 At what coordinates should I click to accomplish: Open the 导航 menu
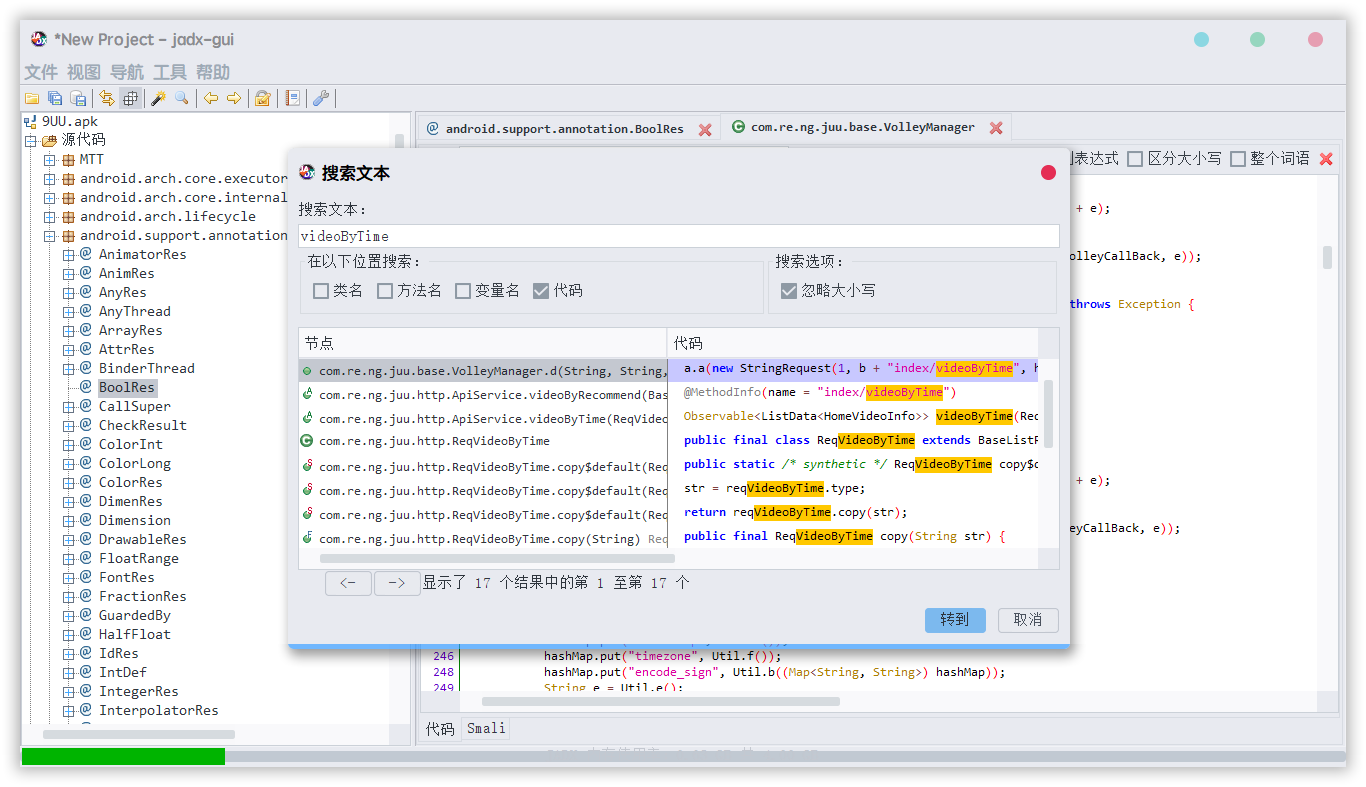click(x=127, y=72)
